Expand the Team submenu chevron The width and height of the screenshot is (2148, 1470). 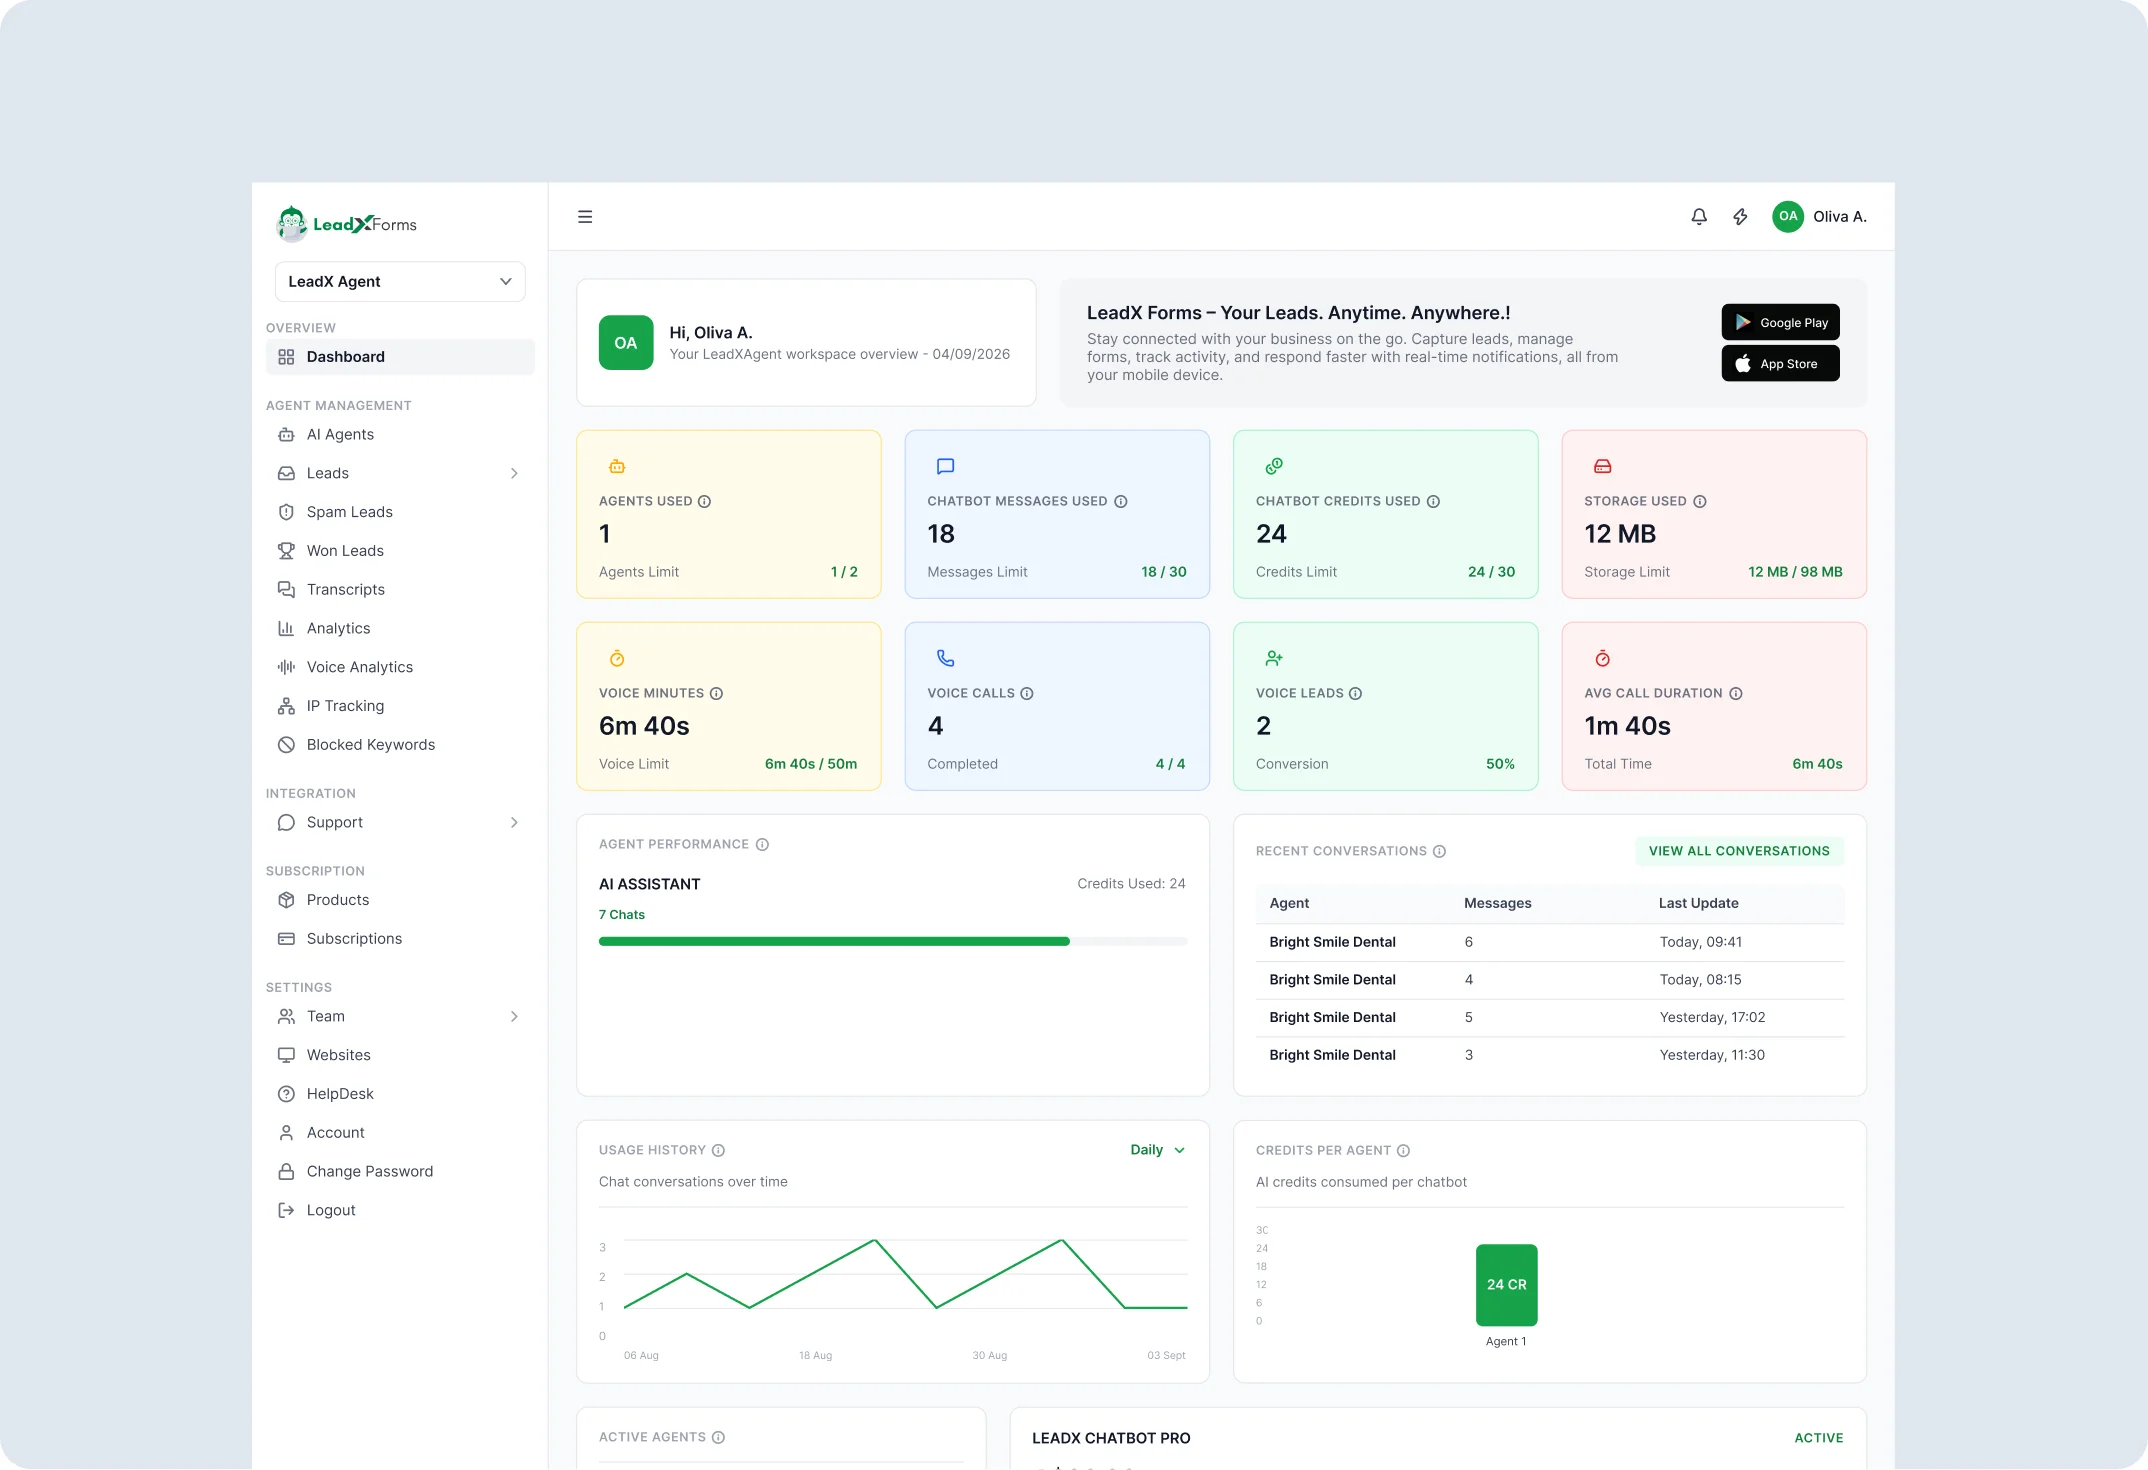pos(514,1016)
